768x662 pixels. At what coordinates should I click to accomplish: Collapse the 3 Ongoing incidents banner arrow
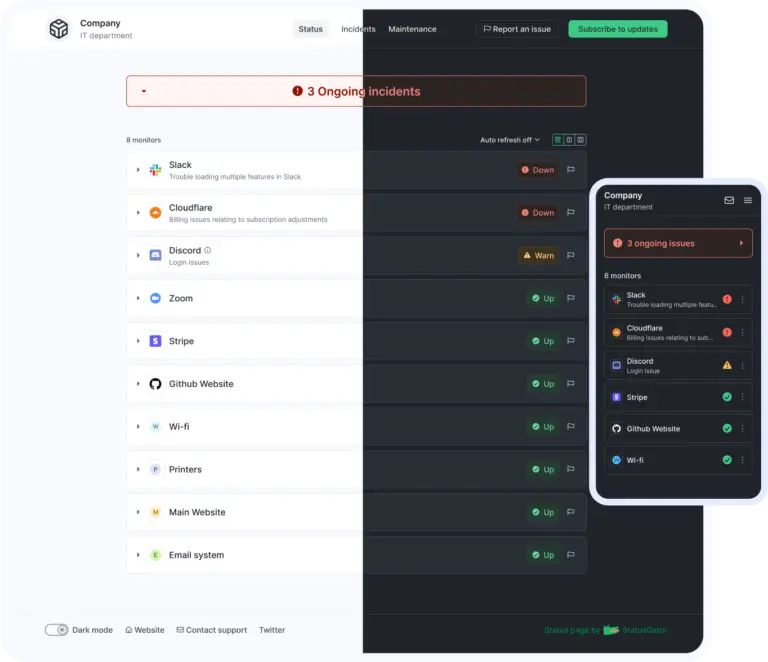point(144,91)
